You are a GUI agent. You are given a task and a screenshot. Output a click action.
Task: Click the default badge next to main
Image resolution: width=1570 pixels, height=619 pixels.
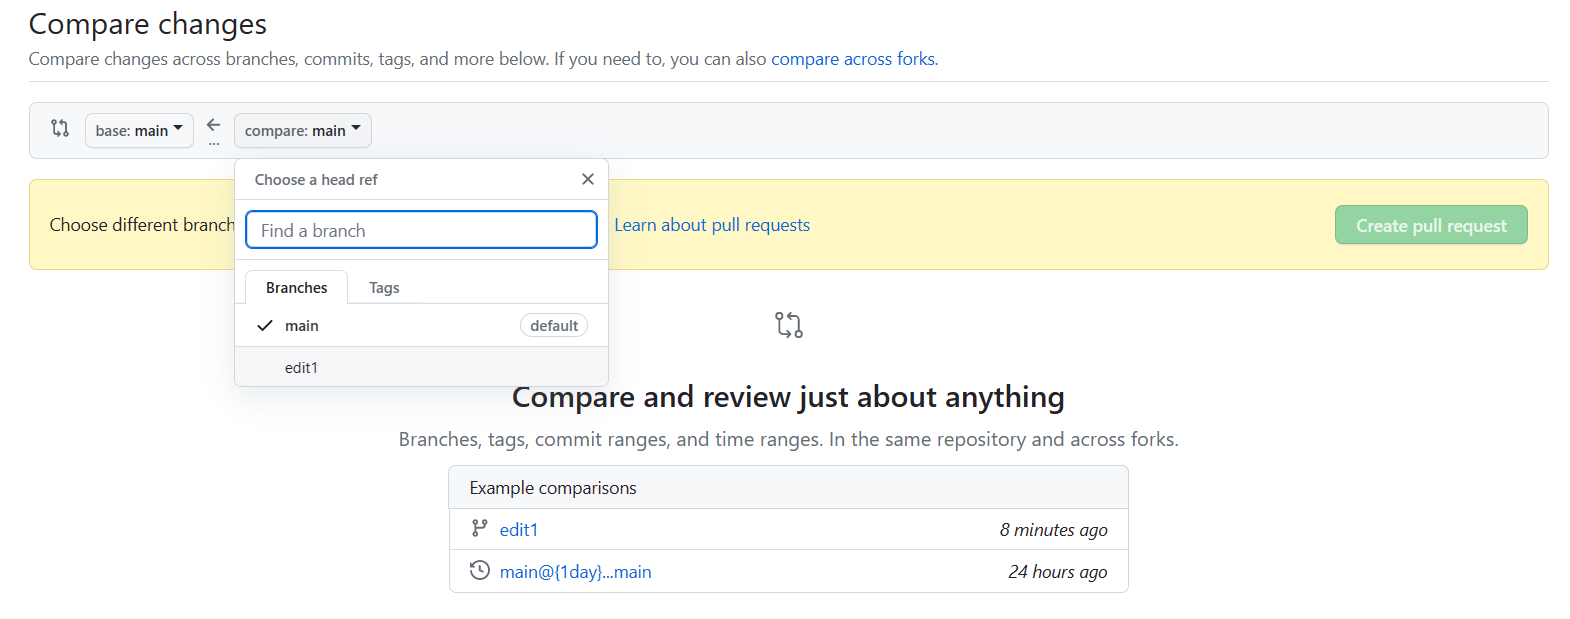[554, 326]
